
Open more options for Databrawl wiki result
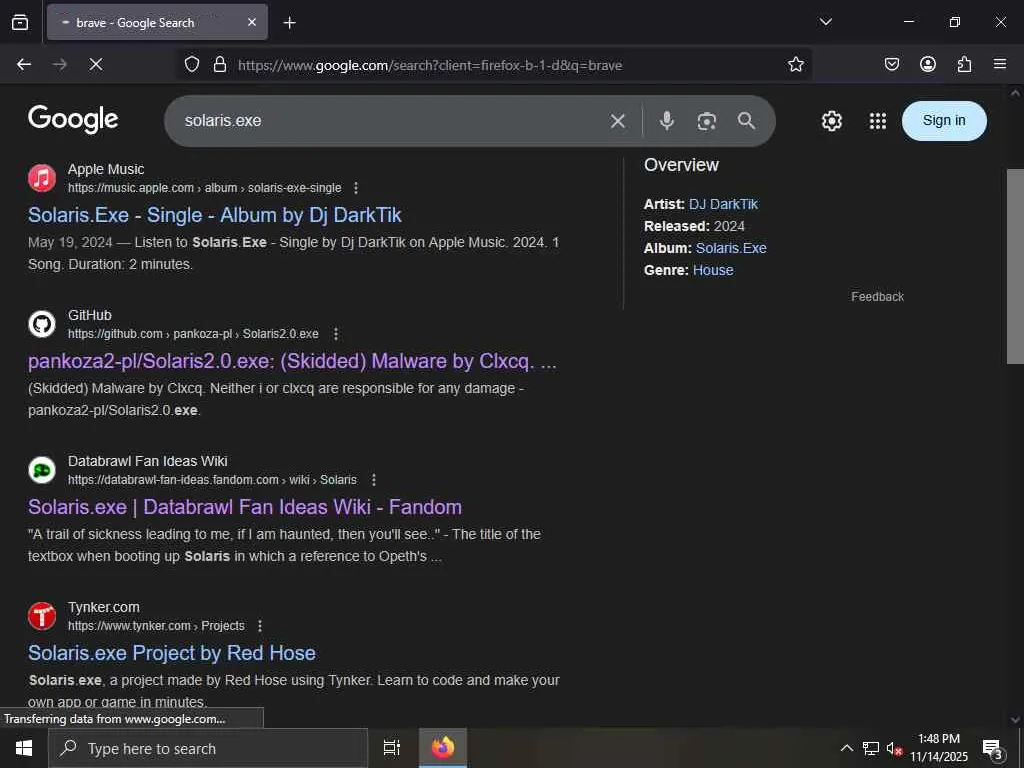click(374, 480)
